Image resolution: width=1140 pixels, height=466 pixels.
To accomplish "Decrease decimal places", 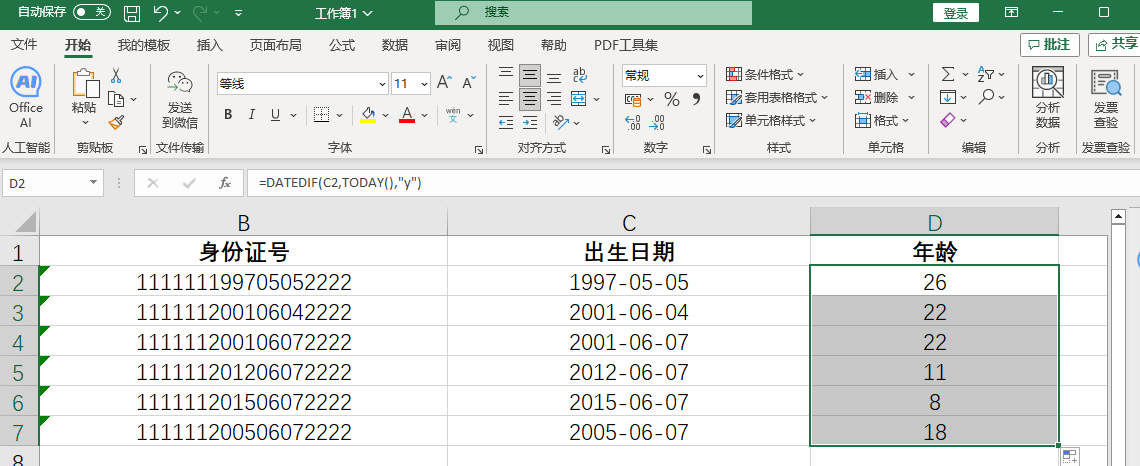I will pos(657,122).
